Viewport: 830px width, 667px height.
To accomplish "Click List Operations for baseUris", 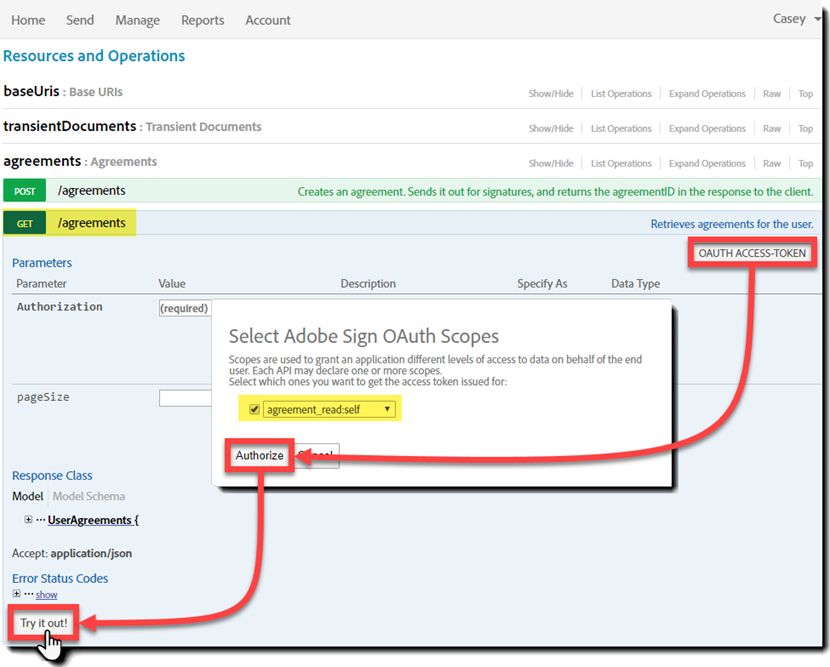I will pyautogui.click(x=621, y=94).
